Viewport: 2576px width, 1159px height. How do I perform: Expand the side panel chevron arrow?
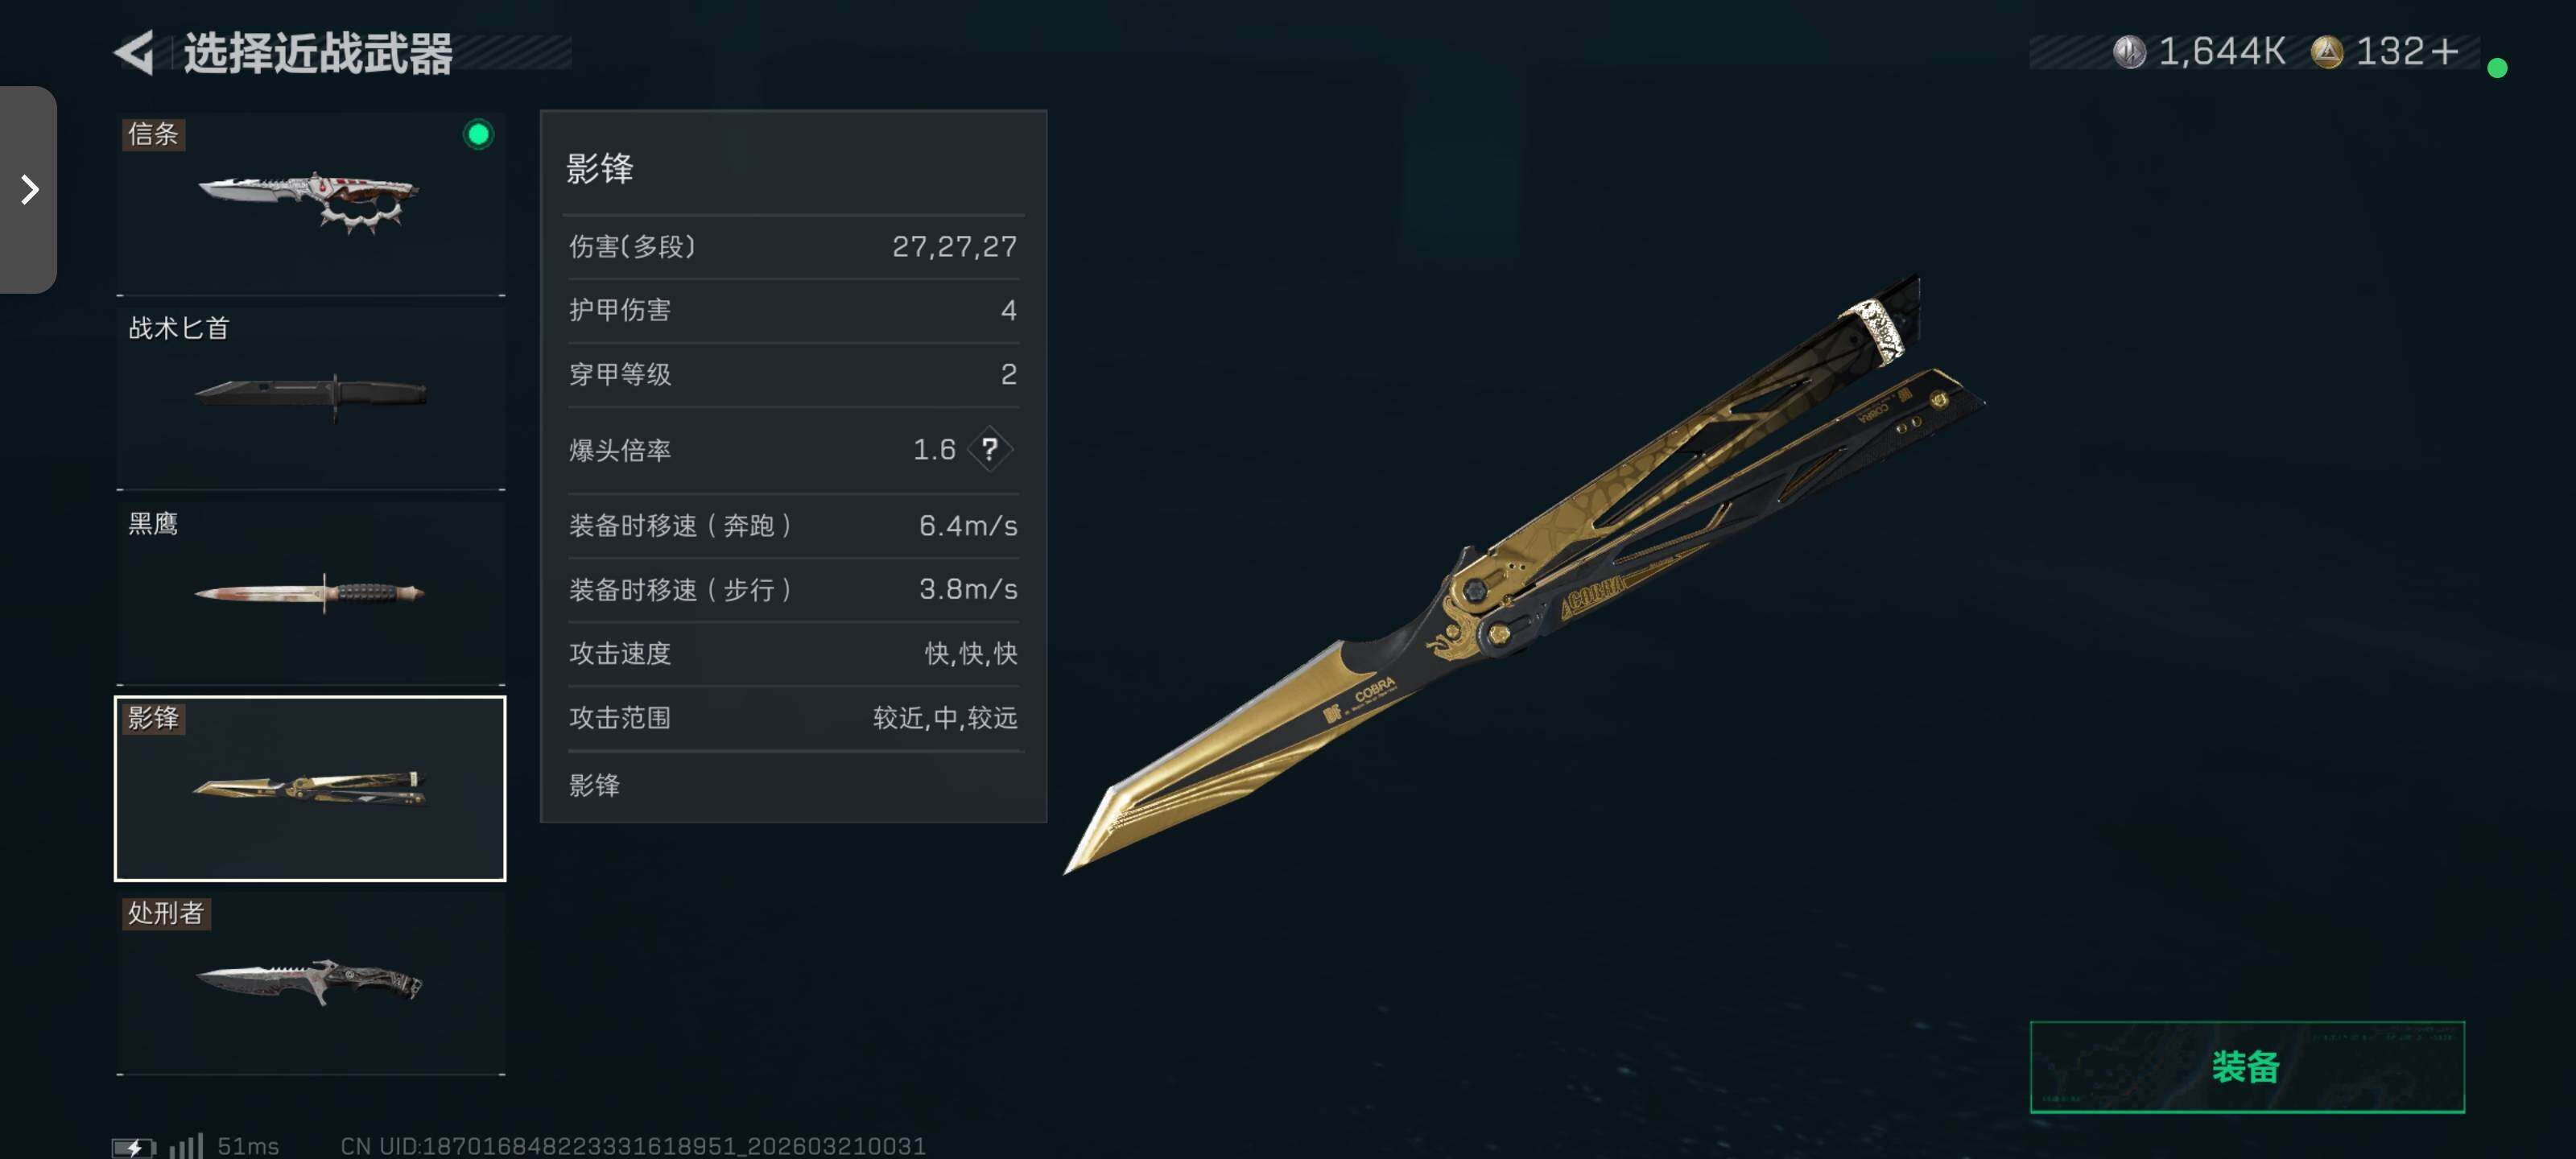coord(30,189)
